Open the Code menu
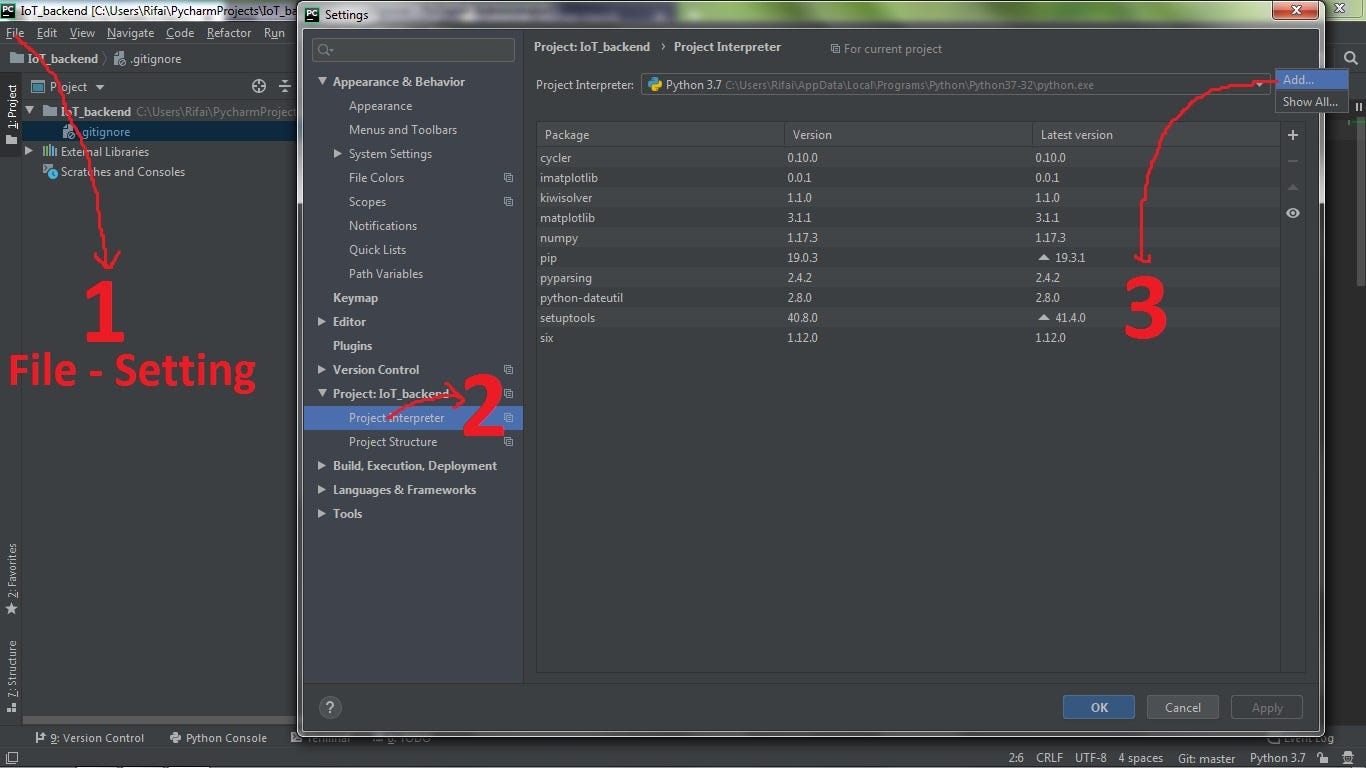 pos(180,33)
